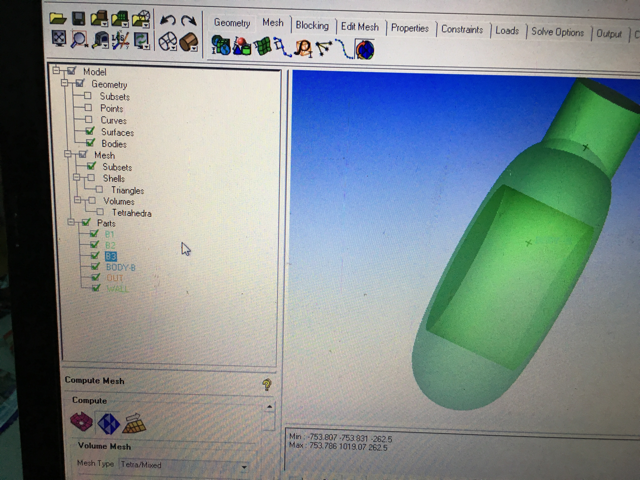Collapse the Parts tree node
Image resolution: width=640 pixels, height=481 pixels.
71,222
